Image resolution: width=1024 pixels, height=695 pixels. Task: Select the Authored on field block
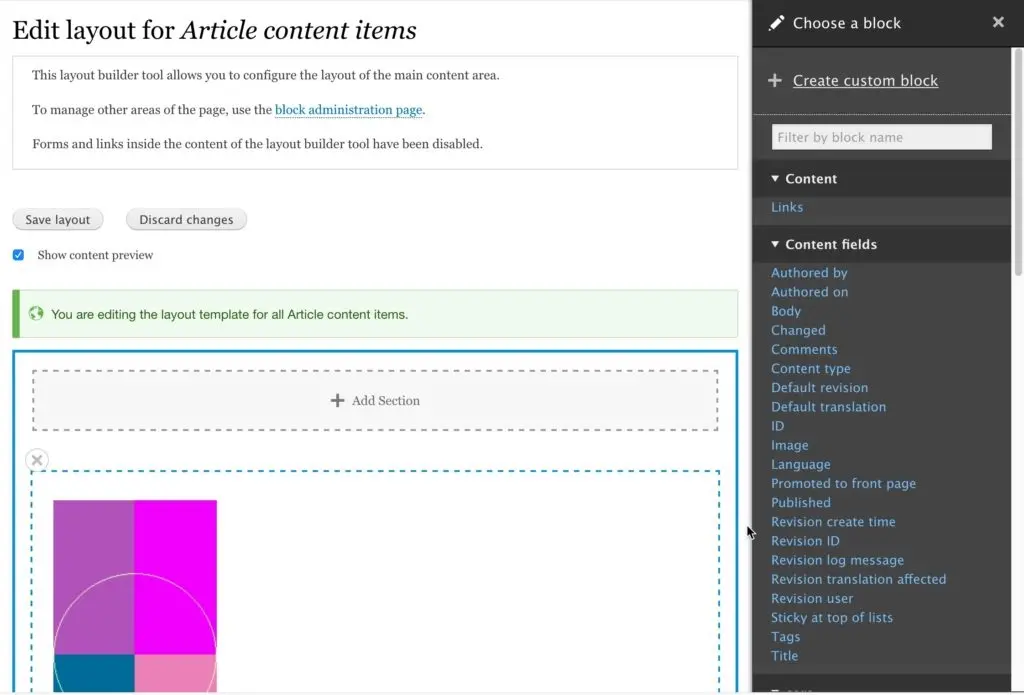tap(809, 292)
